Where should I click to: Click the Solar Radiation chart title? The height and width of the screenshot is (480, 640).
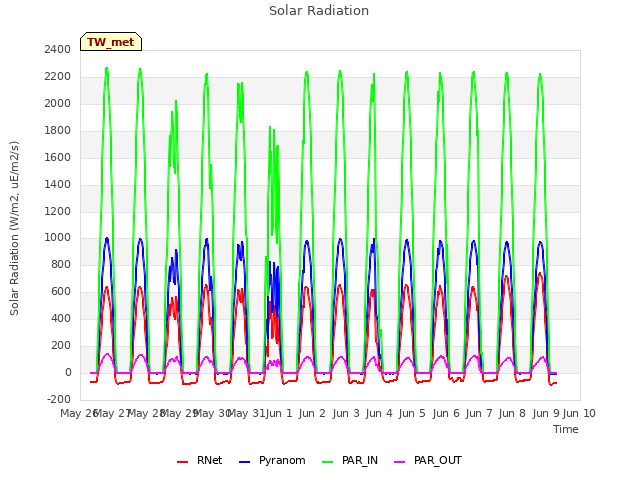[x=319, y=11]
